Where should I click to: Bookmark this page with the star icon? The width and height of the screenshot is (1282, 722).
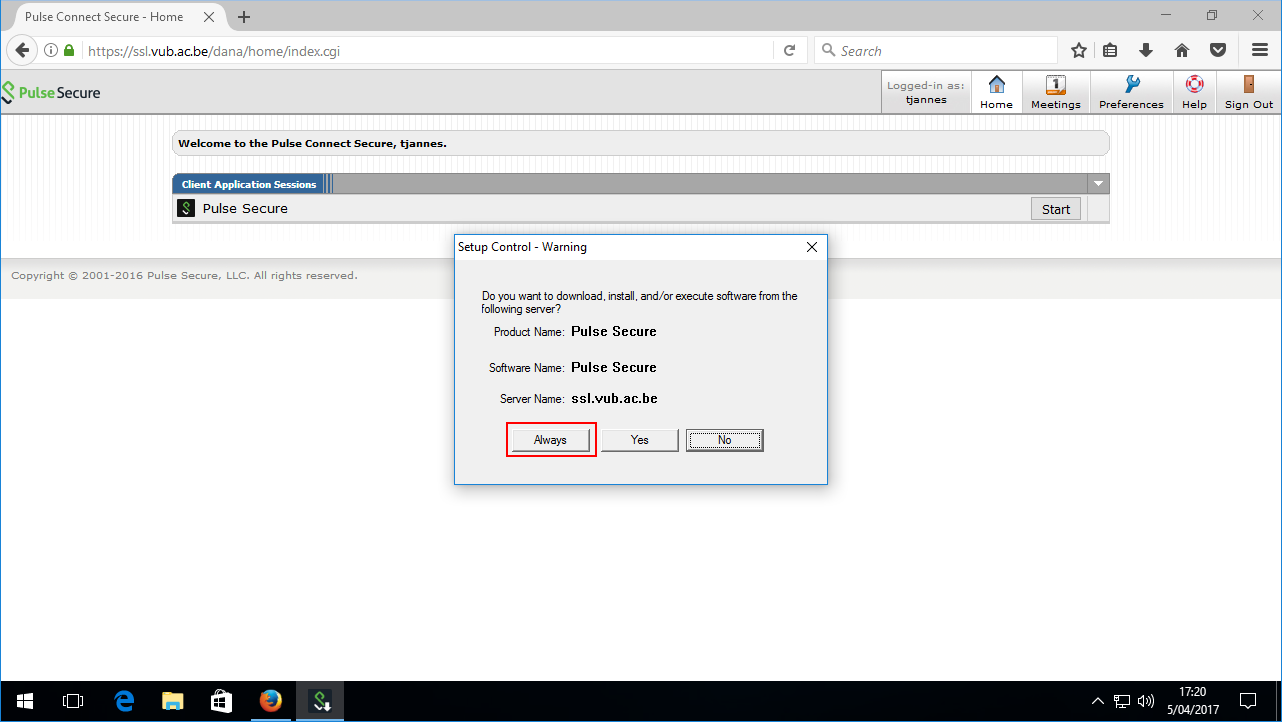point(1079,50)
